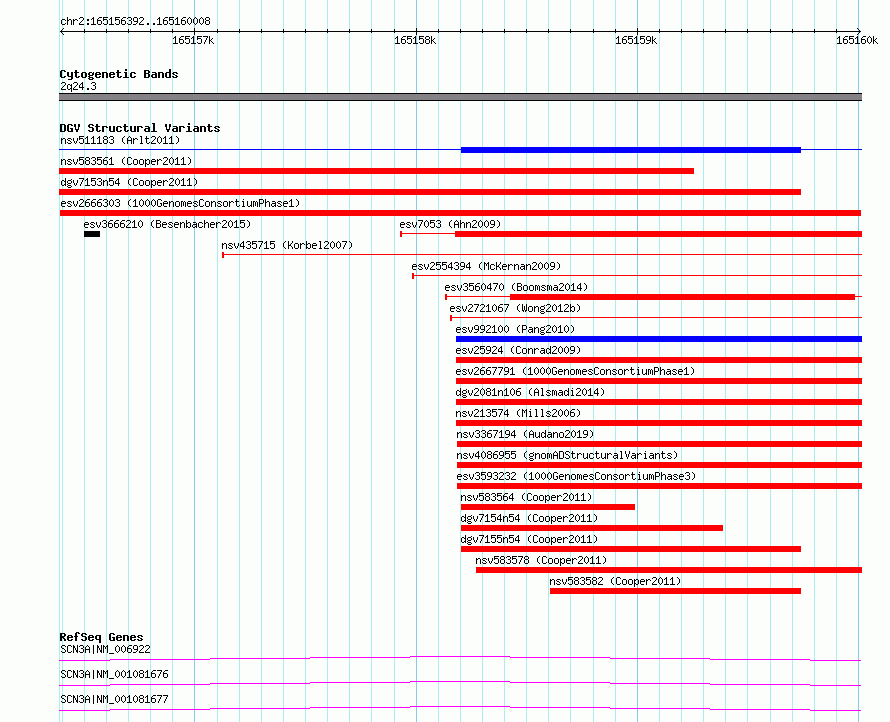Click the red nsv583582 variant bar
The image size is (890, 722).
pyautogui.click(x=675, y=591)
